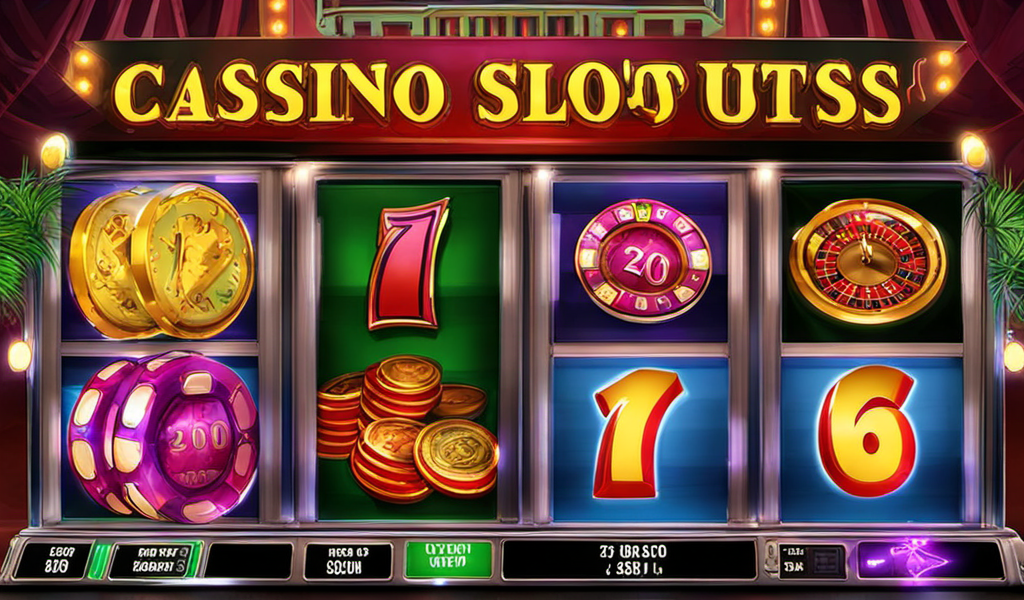Click the purple glowing spin button
This screenshot has height=600, width=1024.
point(931,561)
